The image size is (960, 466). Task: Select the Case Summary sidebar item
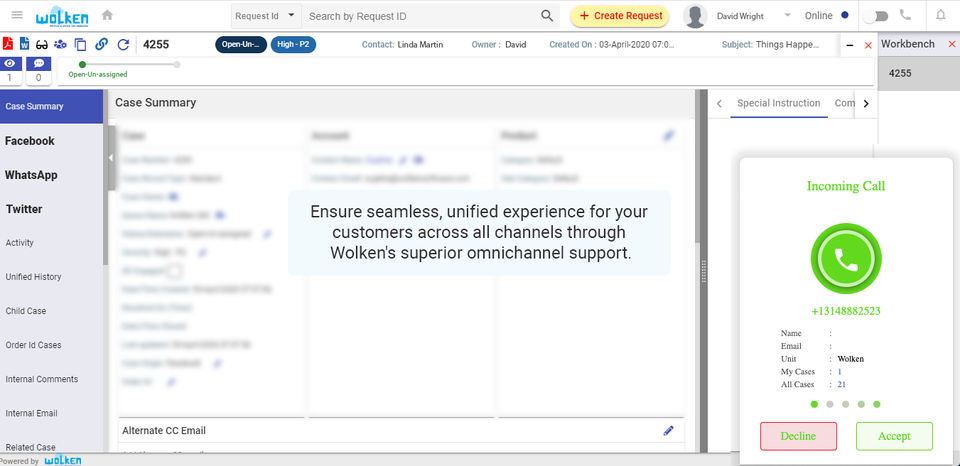click(51, 107)
